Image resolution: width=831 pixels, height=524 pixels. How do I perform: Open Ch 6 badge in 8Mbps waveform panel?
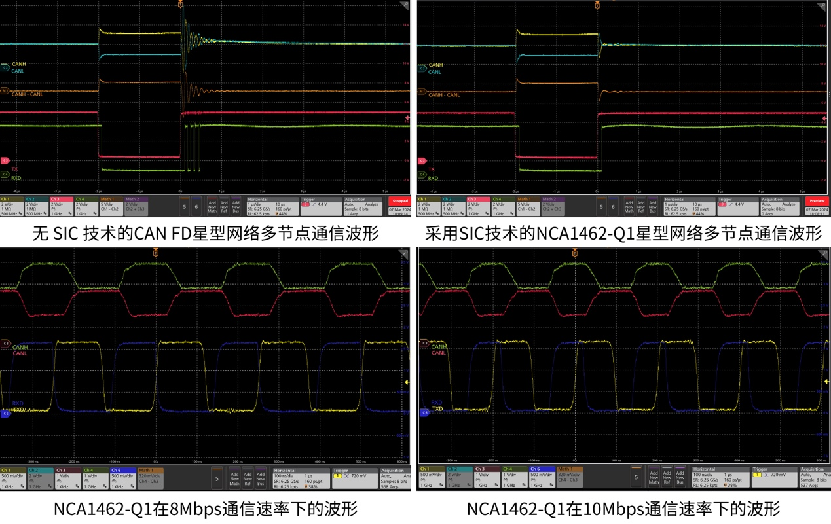[123, 478]
